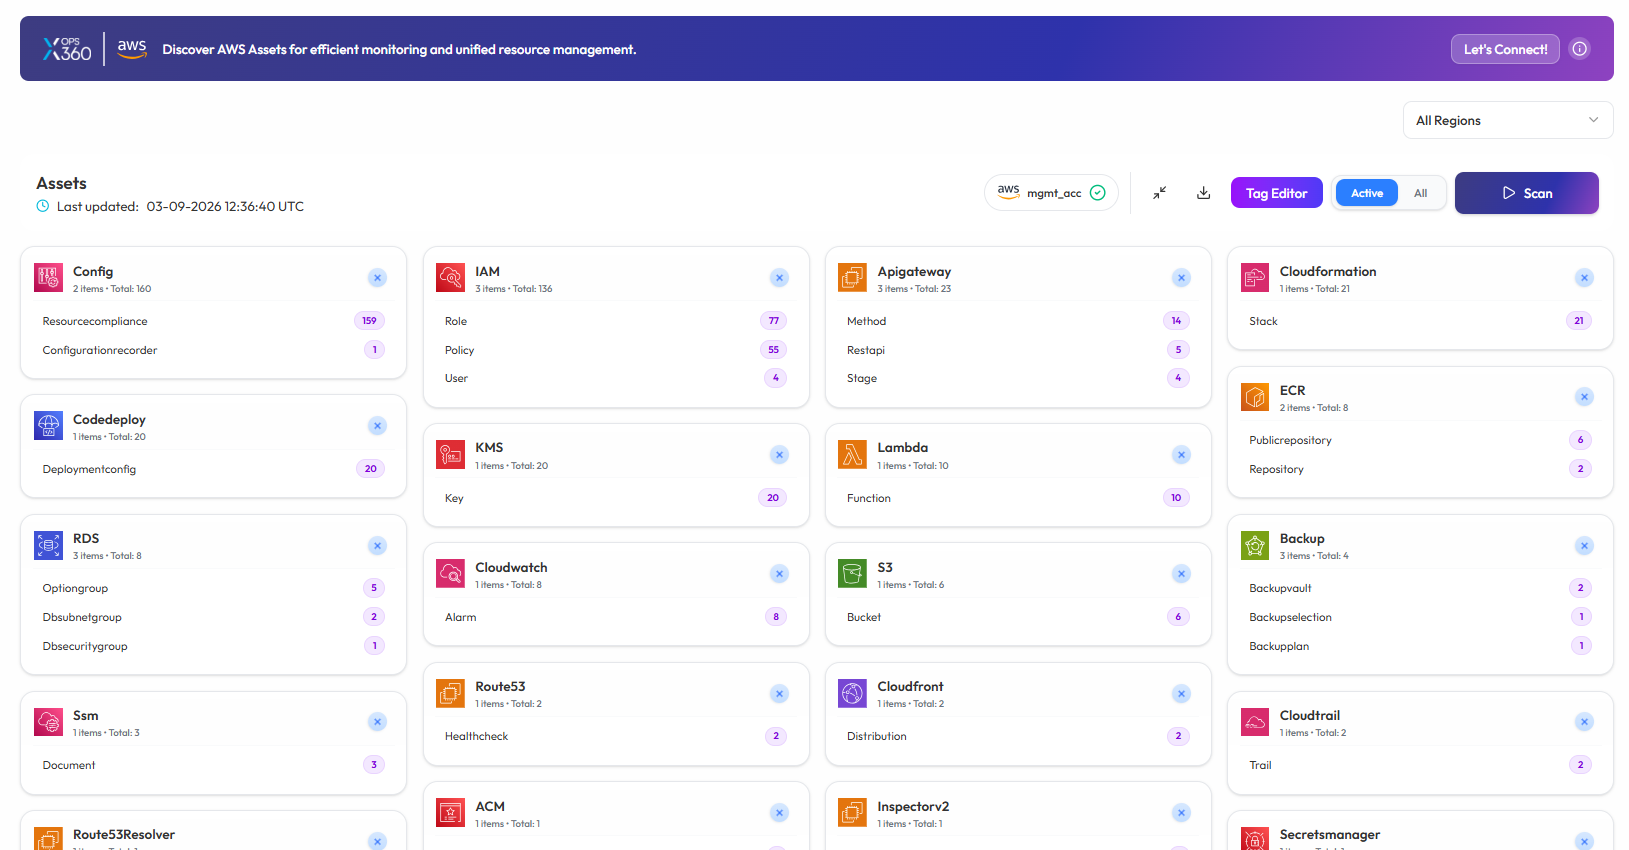The height and width of the screenshot is (850, 1629).
Task: Open the Tag Editor
Action: click(x=1276, y=193)
